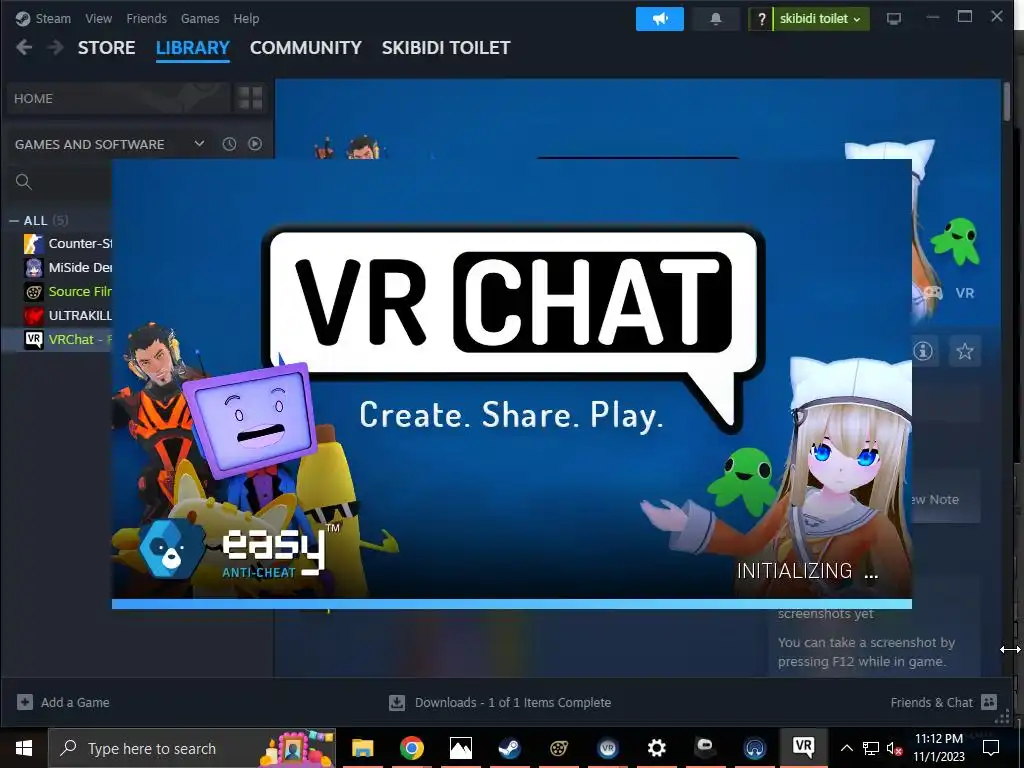1024x768 pixels.
Task: Open the Photos app from the taskbar
Action: (x=461, y=748)
